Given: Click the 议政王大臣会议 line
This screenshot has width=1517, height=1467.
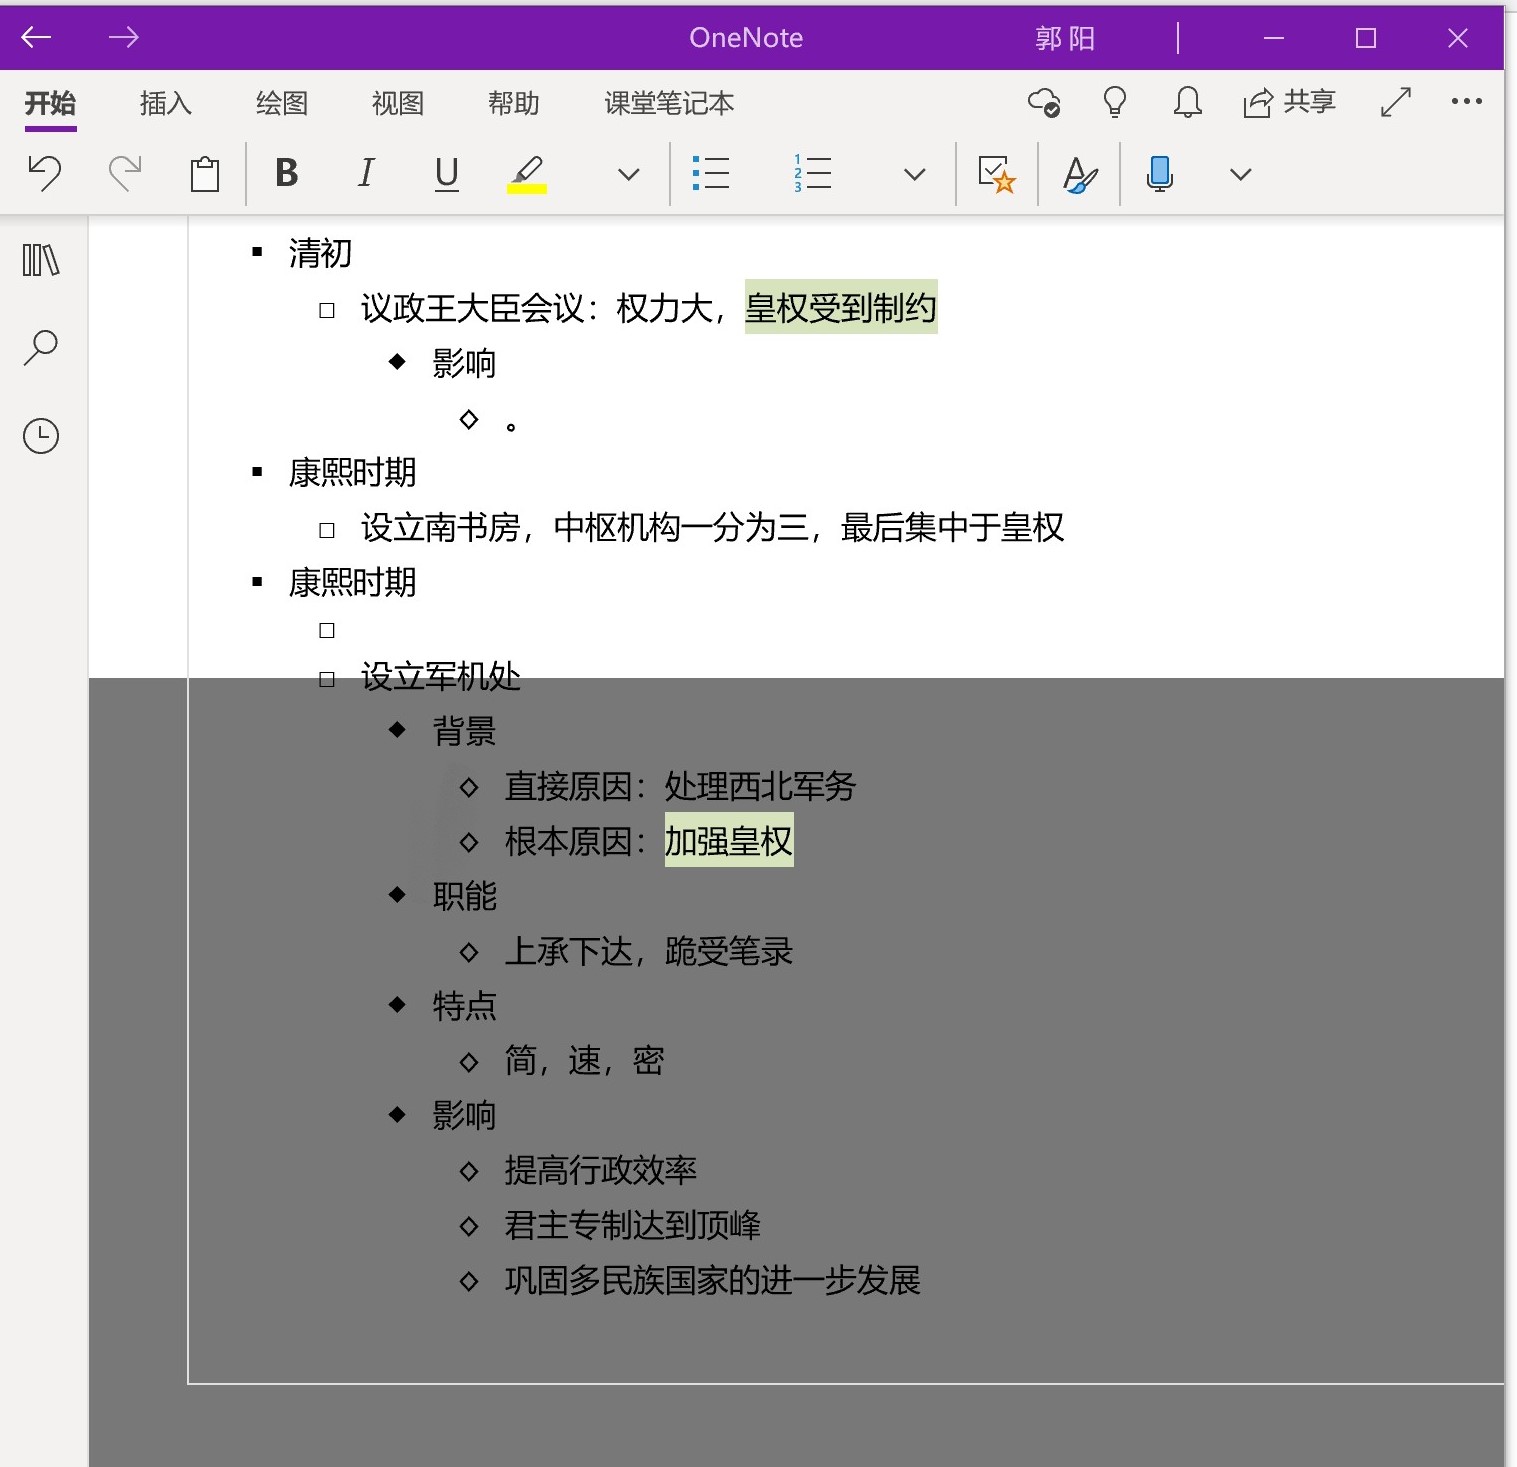Looking at the screenshot, I should click(650, 307).
